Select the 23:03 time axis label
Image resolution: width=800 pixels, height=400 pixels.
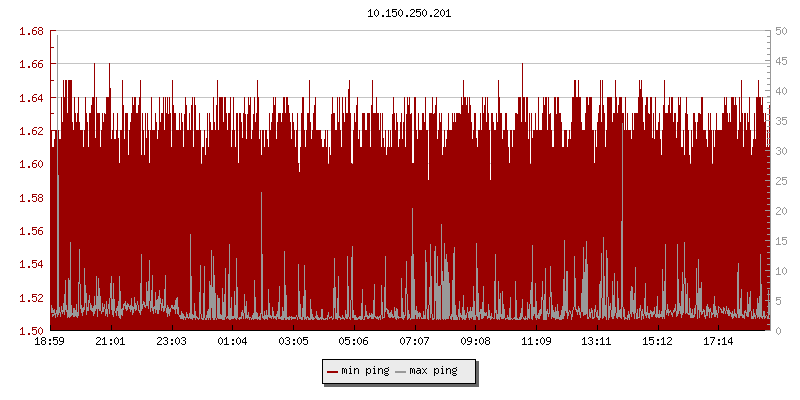click(x=172, y=341)
